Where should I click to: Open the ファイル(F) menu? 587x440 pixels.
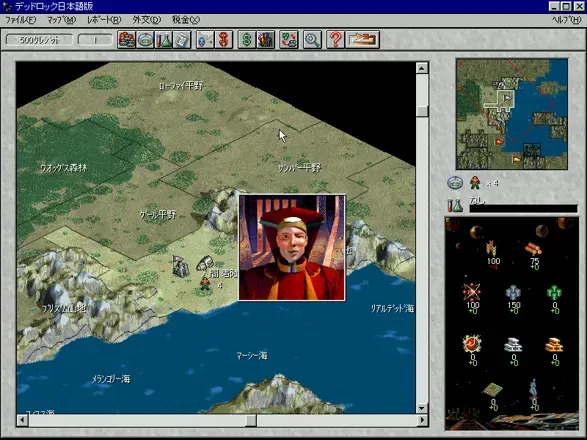(x=20, y=19)
